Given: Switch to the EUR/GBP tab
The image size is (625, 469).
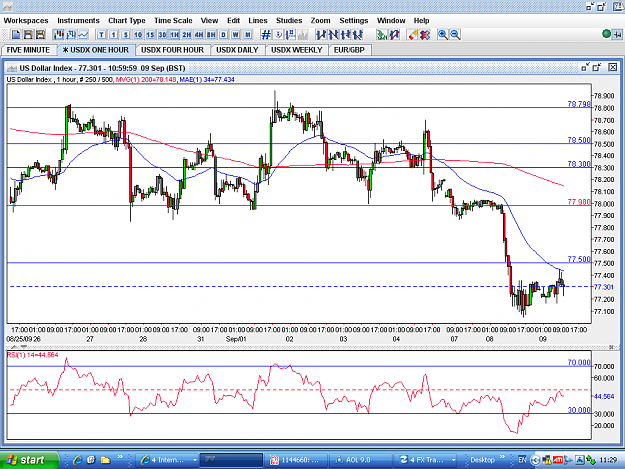Looking at the screenshot, I should (349, 50).
